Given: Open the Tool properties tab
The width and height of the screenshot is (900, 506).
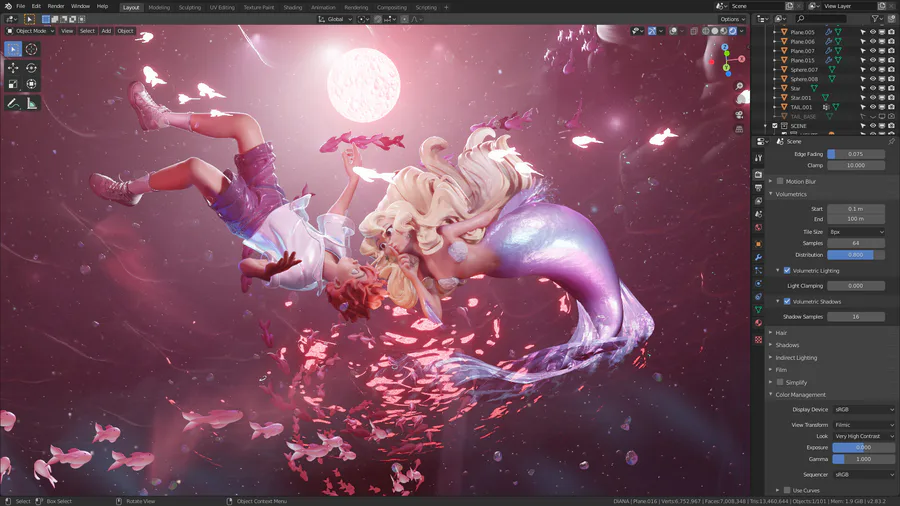Looking at the screenshot, I should (758, 158).
